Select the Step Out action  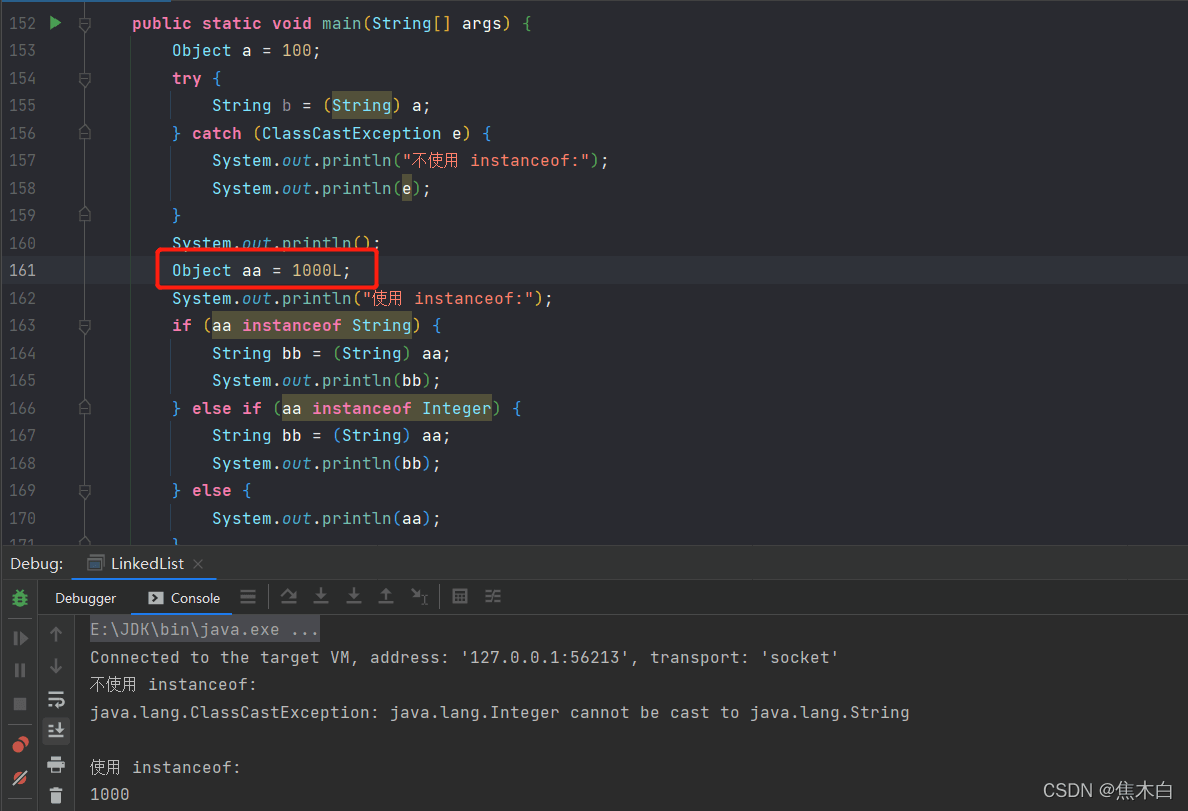(386, 596)
